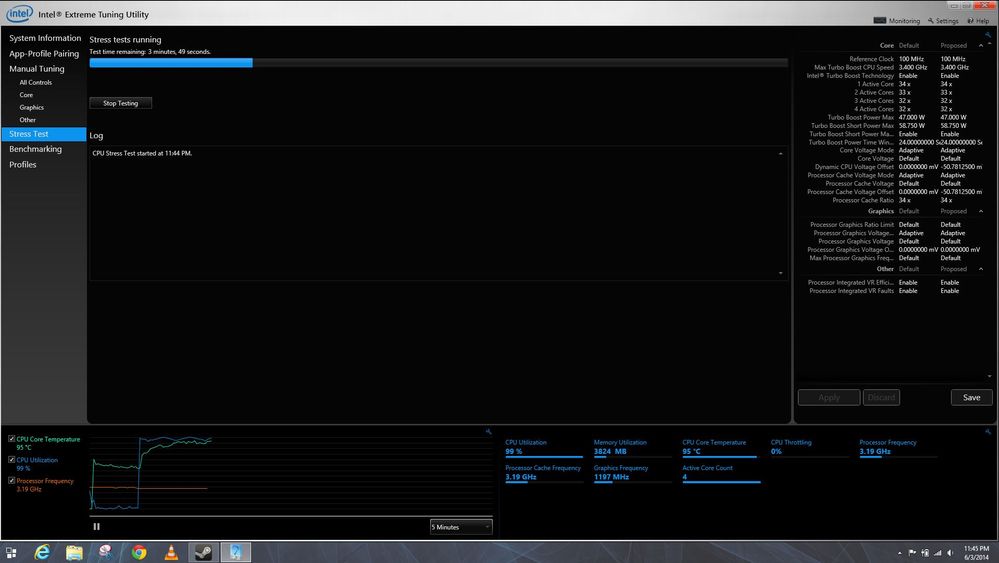
Task: Collapse the Core settings section
Action: pyautogui.click(x=981, y=45)
